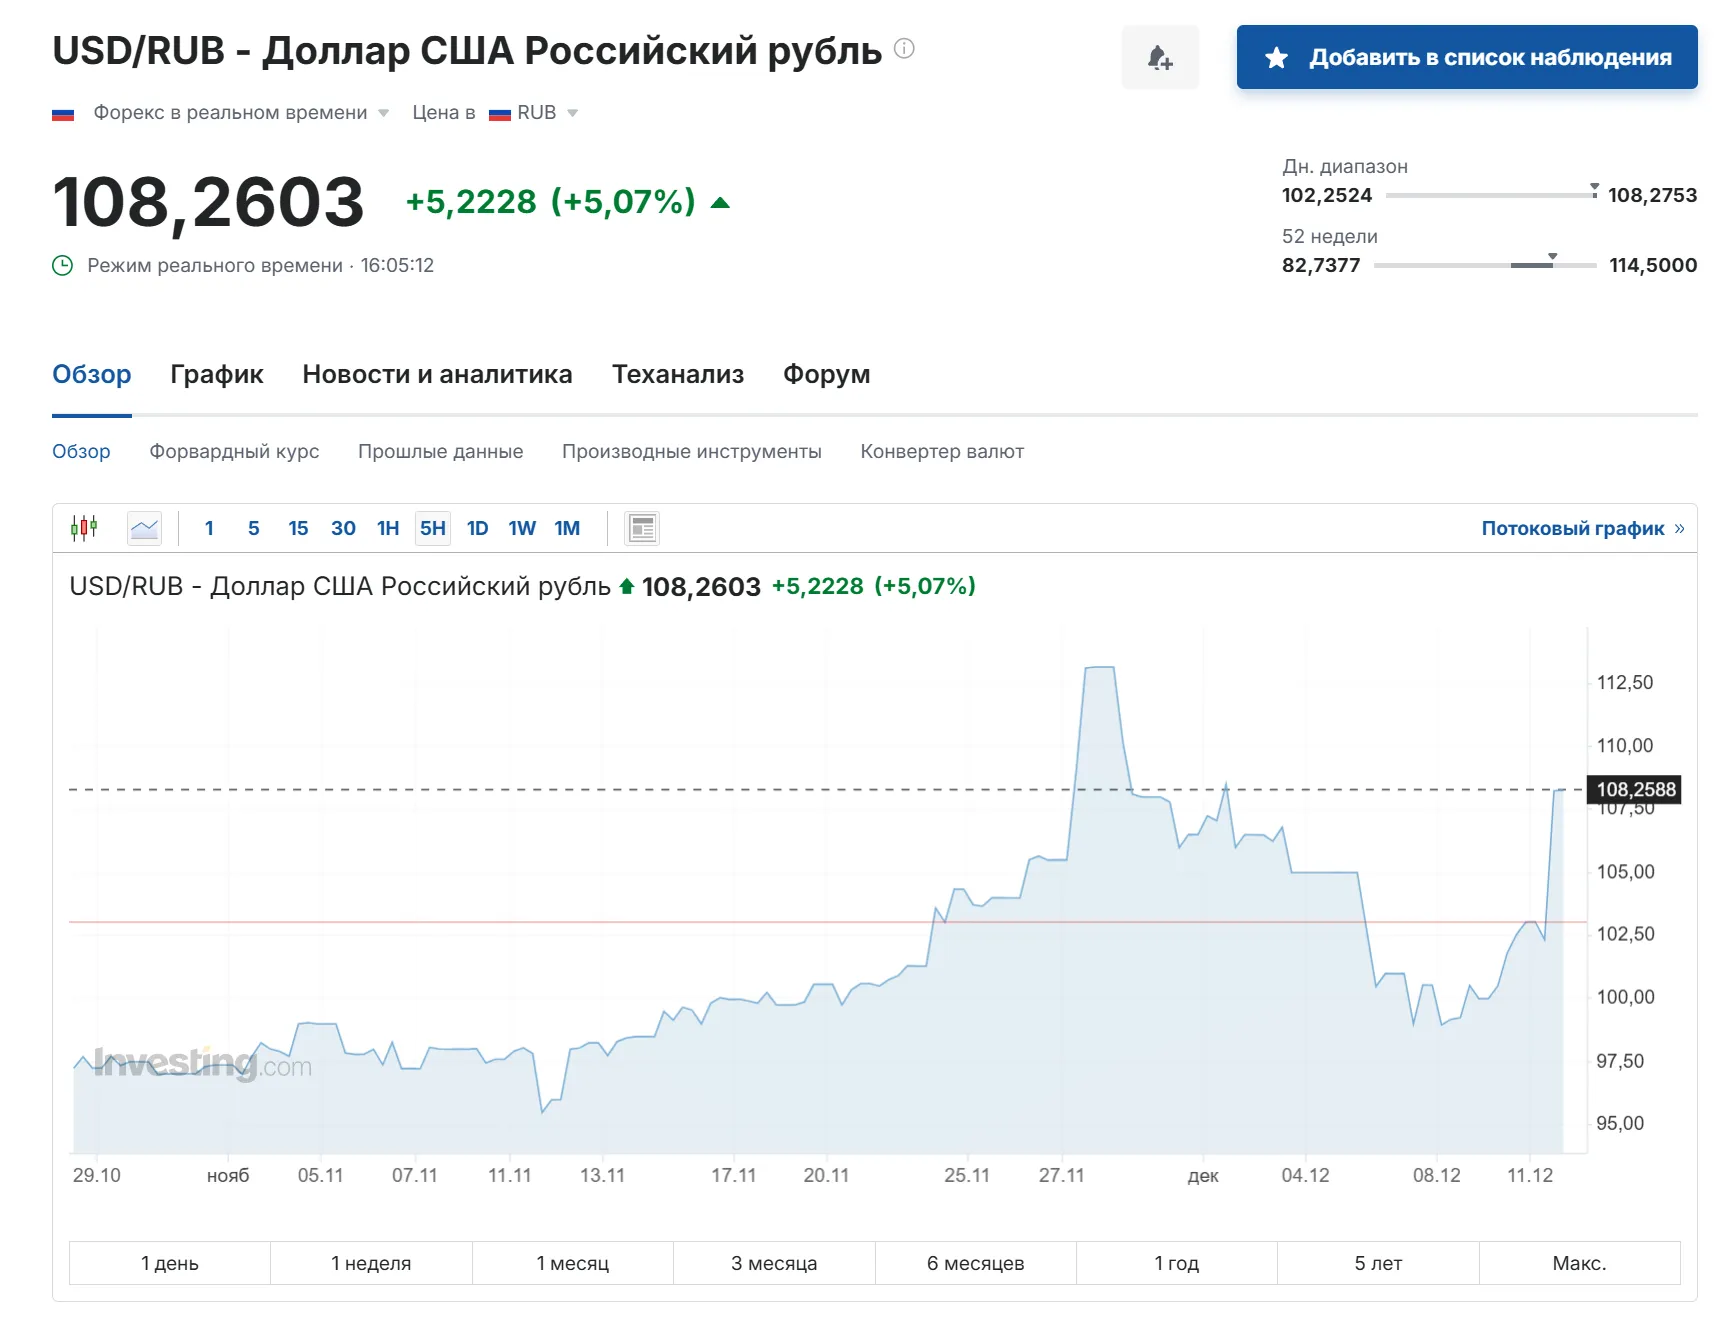The height and width of the screenshot is (1339, 1723).
Task: Switch to the Теханализ tab
Action: (x=677, y=375)
